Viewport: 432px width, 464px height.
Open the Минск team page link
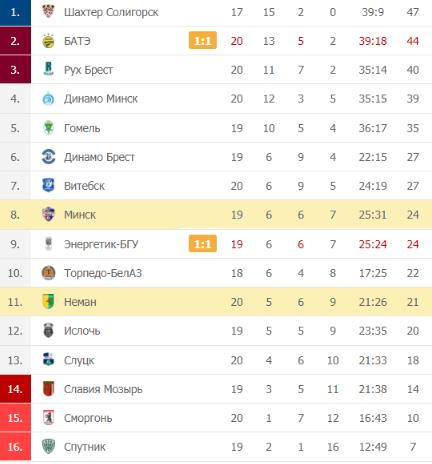click(80, 215)
